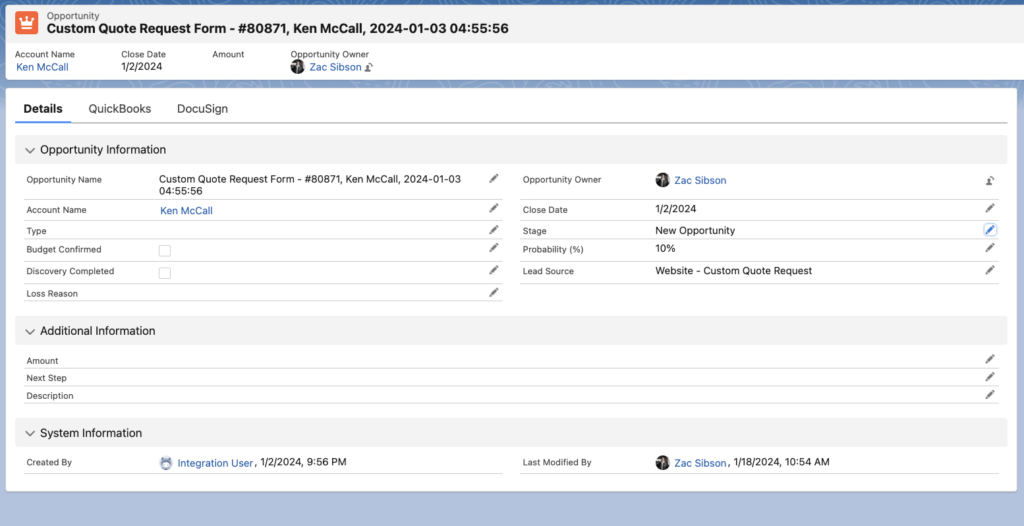The width and height of the screenshot is (1024, 526).
Task: Edit the Opportunity Name field pencil
Action: pos(494,178)
